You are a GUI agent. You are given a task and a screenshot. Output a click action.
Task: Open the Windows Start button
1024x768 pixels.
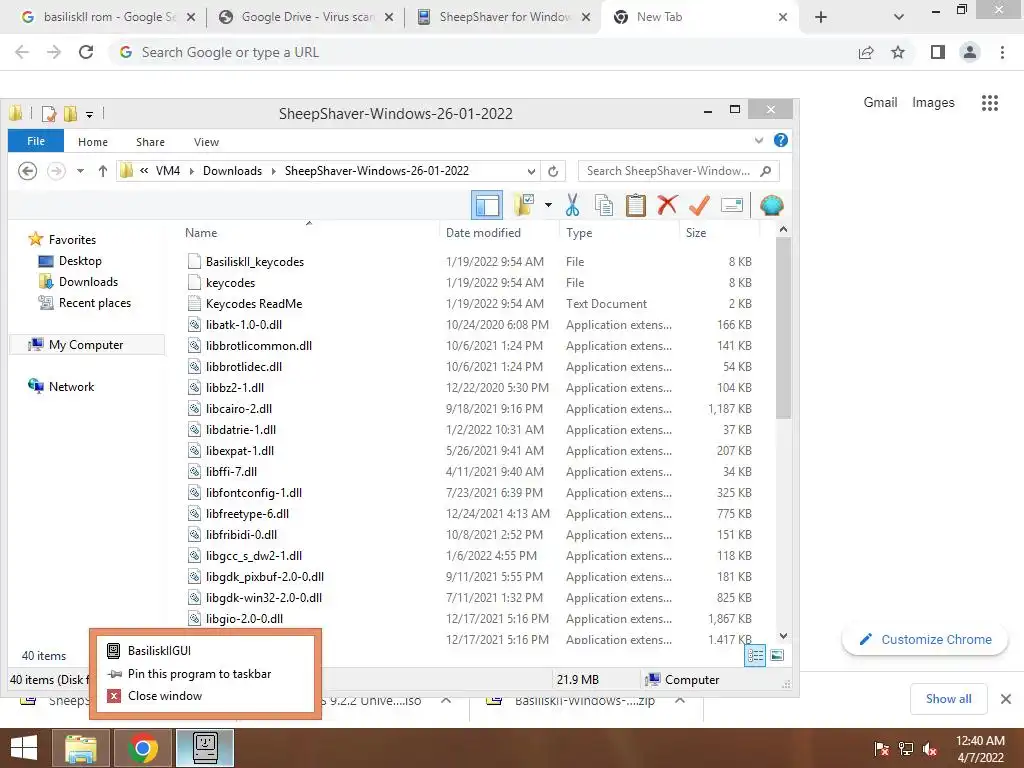[24, 748]
